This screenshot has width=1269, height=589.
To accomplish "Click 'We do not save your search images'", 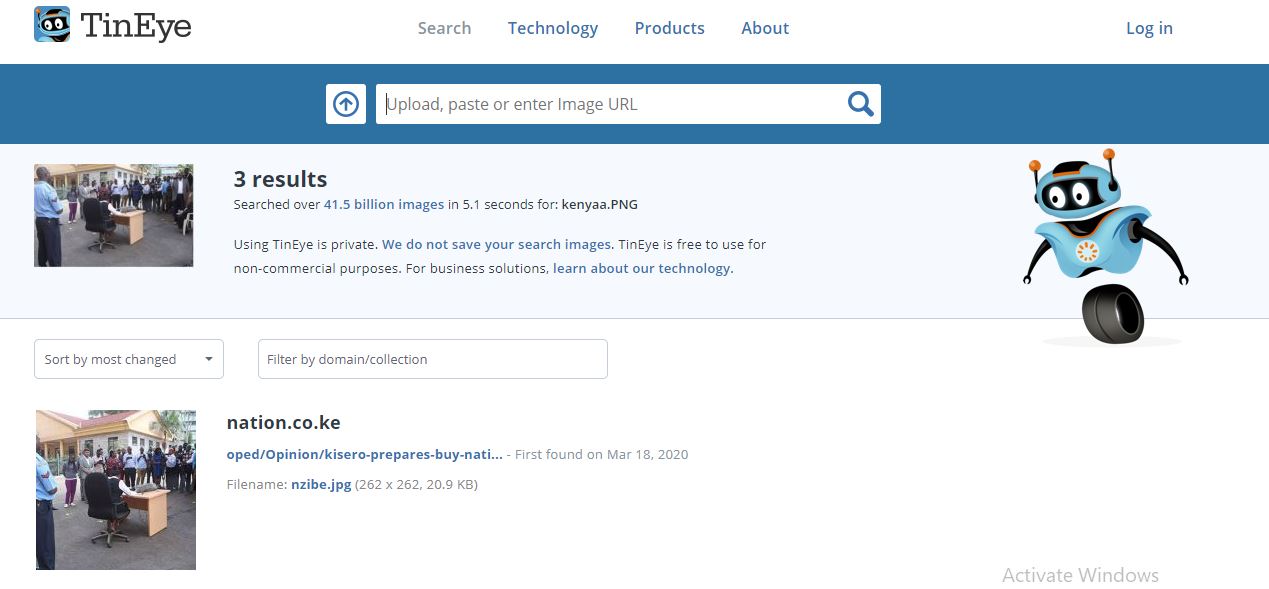I will point(496,245).
